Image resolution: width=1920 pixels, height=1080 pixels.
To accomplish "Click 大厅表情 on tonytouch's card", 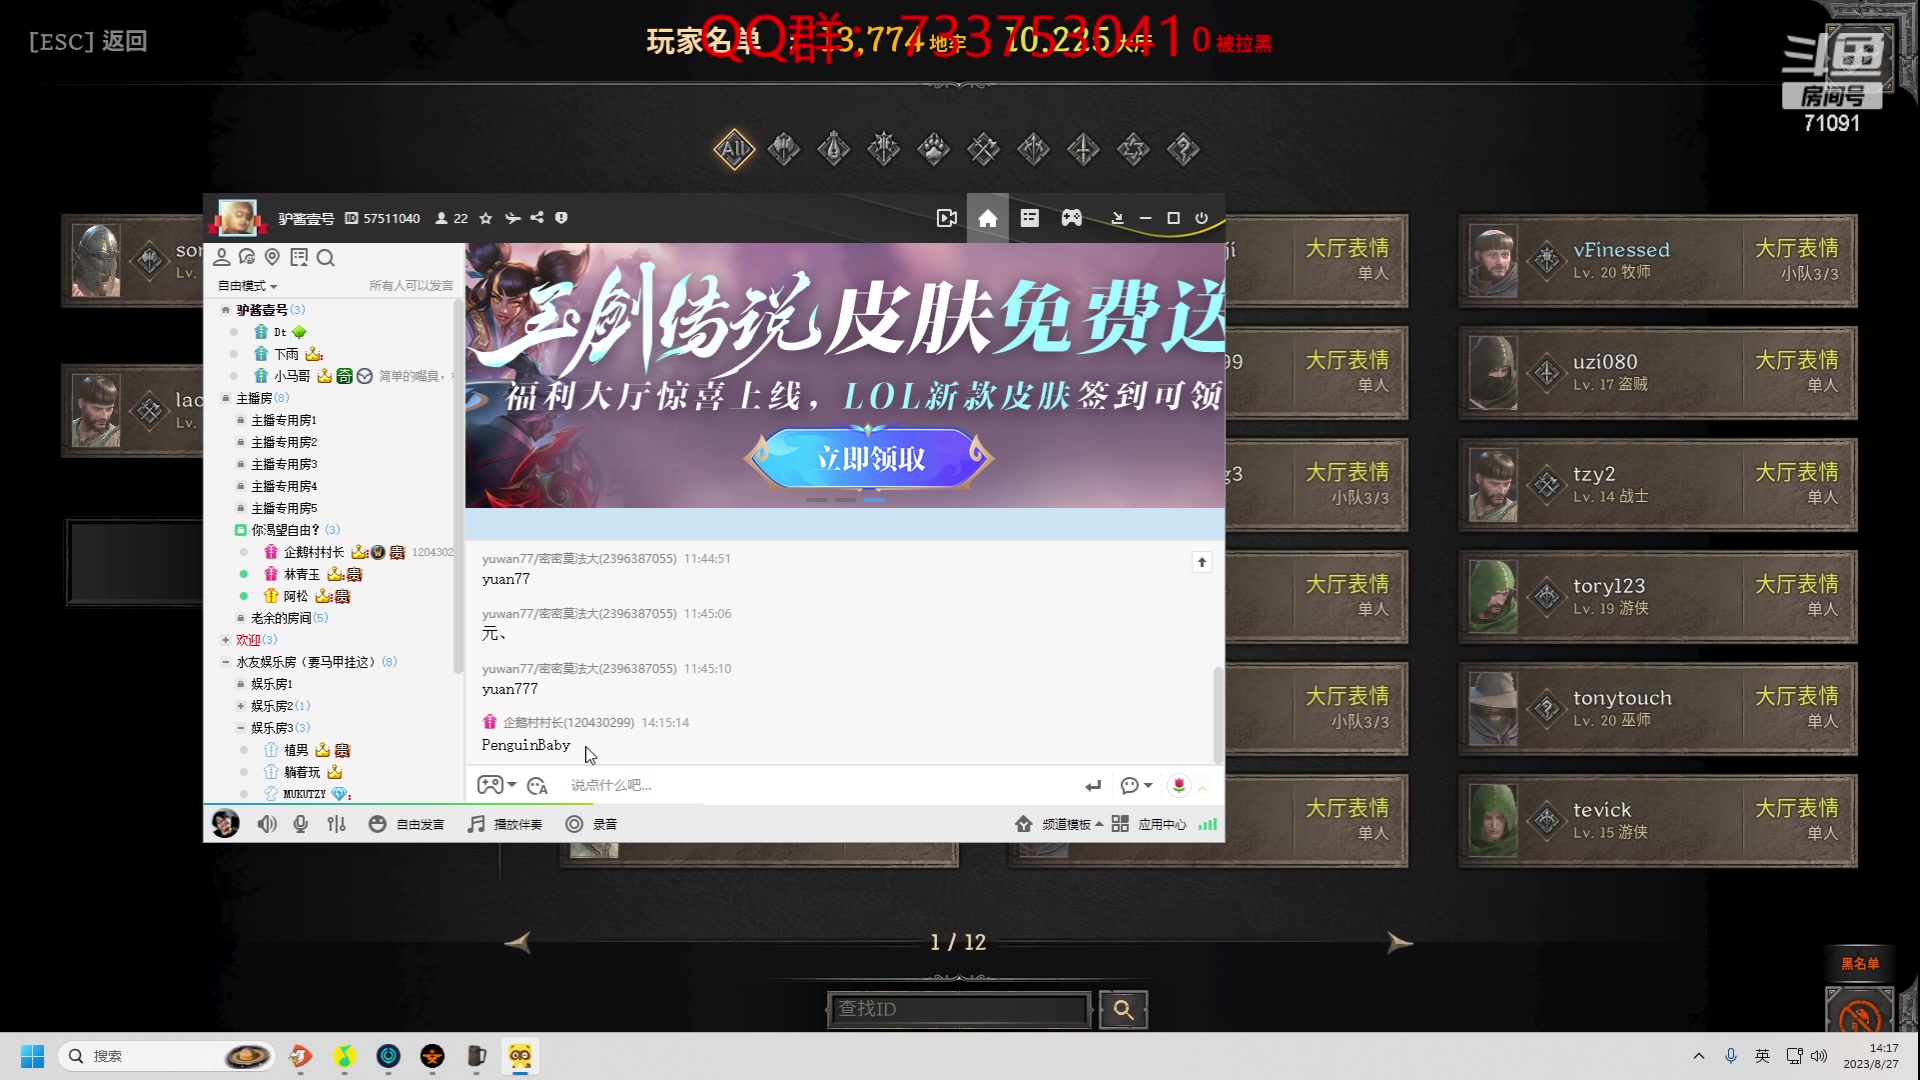I will pyautogui.click(x=1796, y=696).
